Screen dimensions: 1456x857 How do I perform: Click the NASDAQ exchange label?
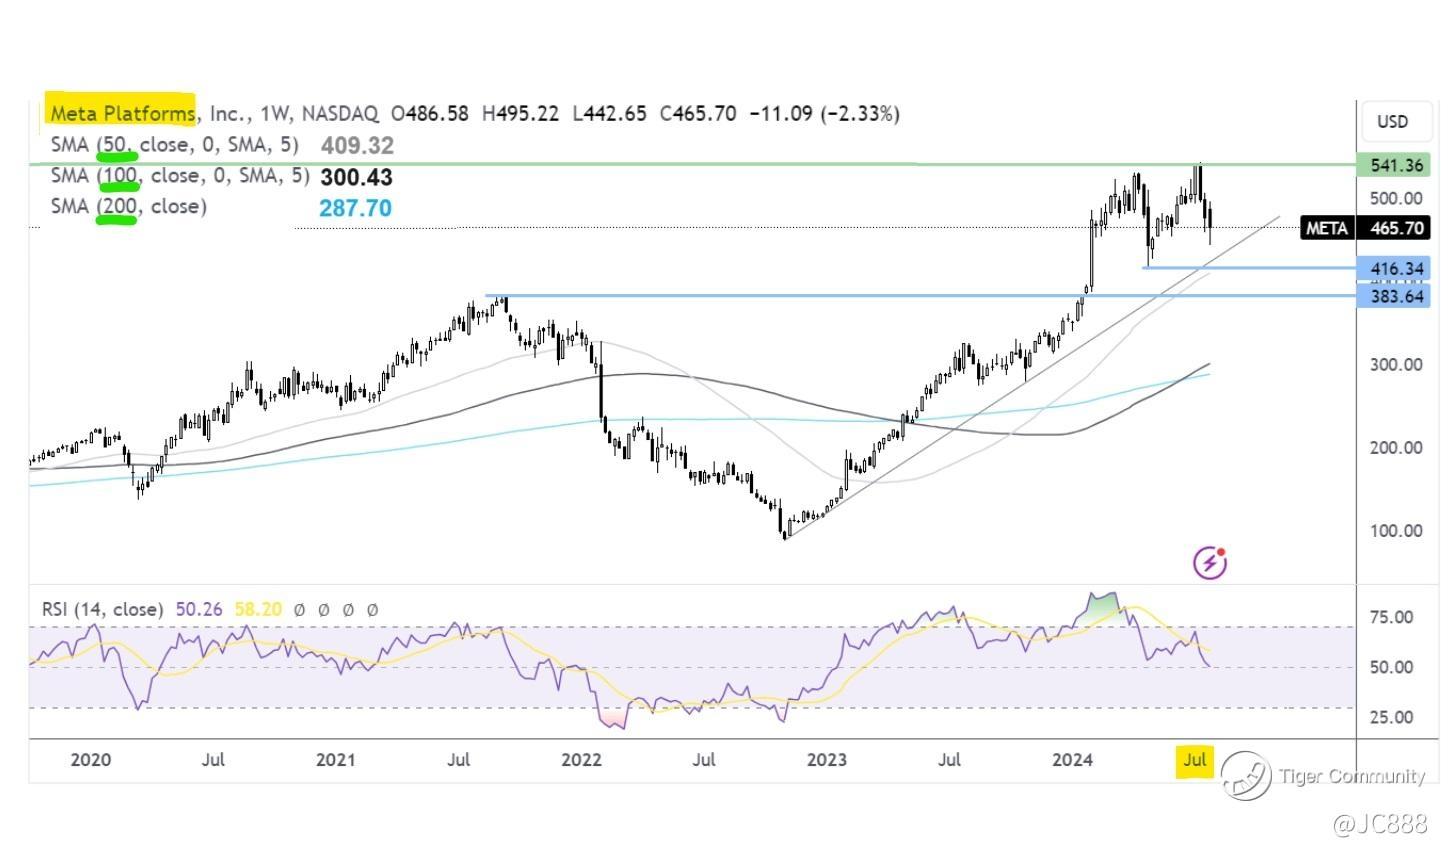[x=340, y=113]
